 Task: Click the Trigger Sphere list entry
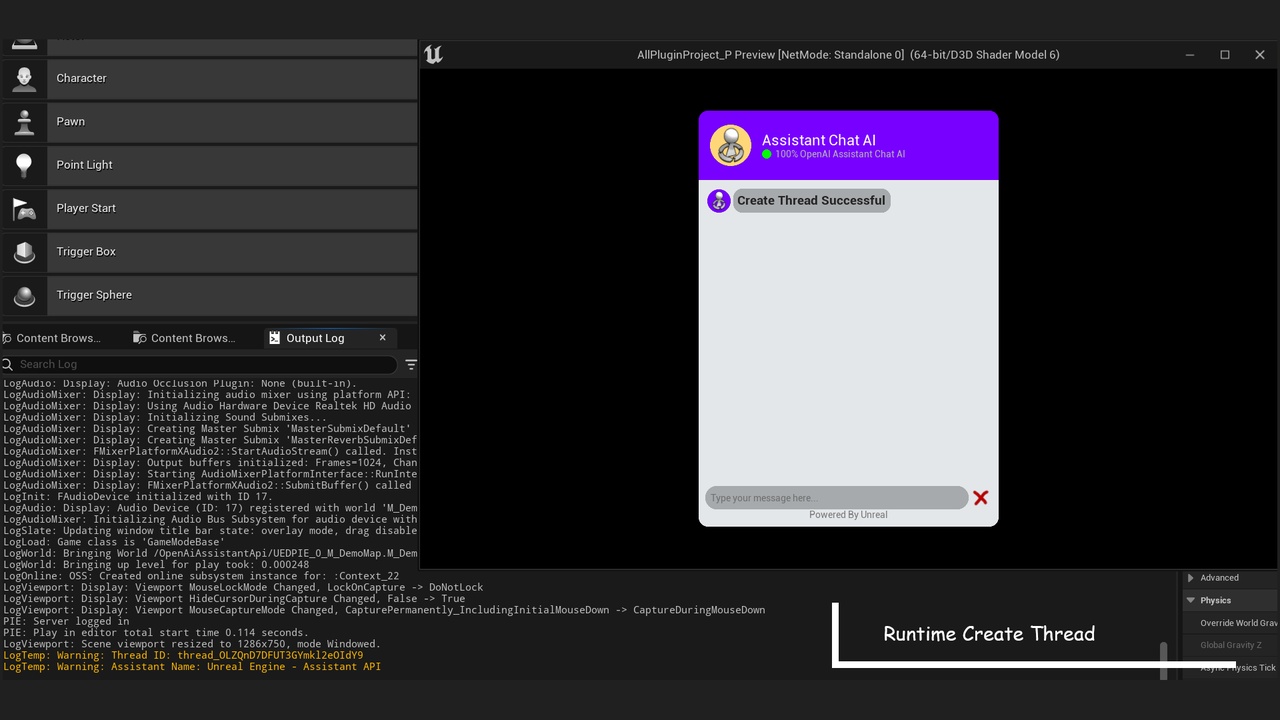[x=209, y=295]
